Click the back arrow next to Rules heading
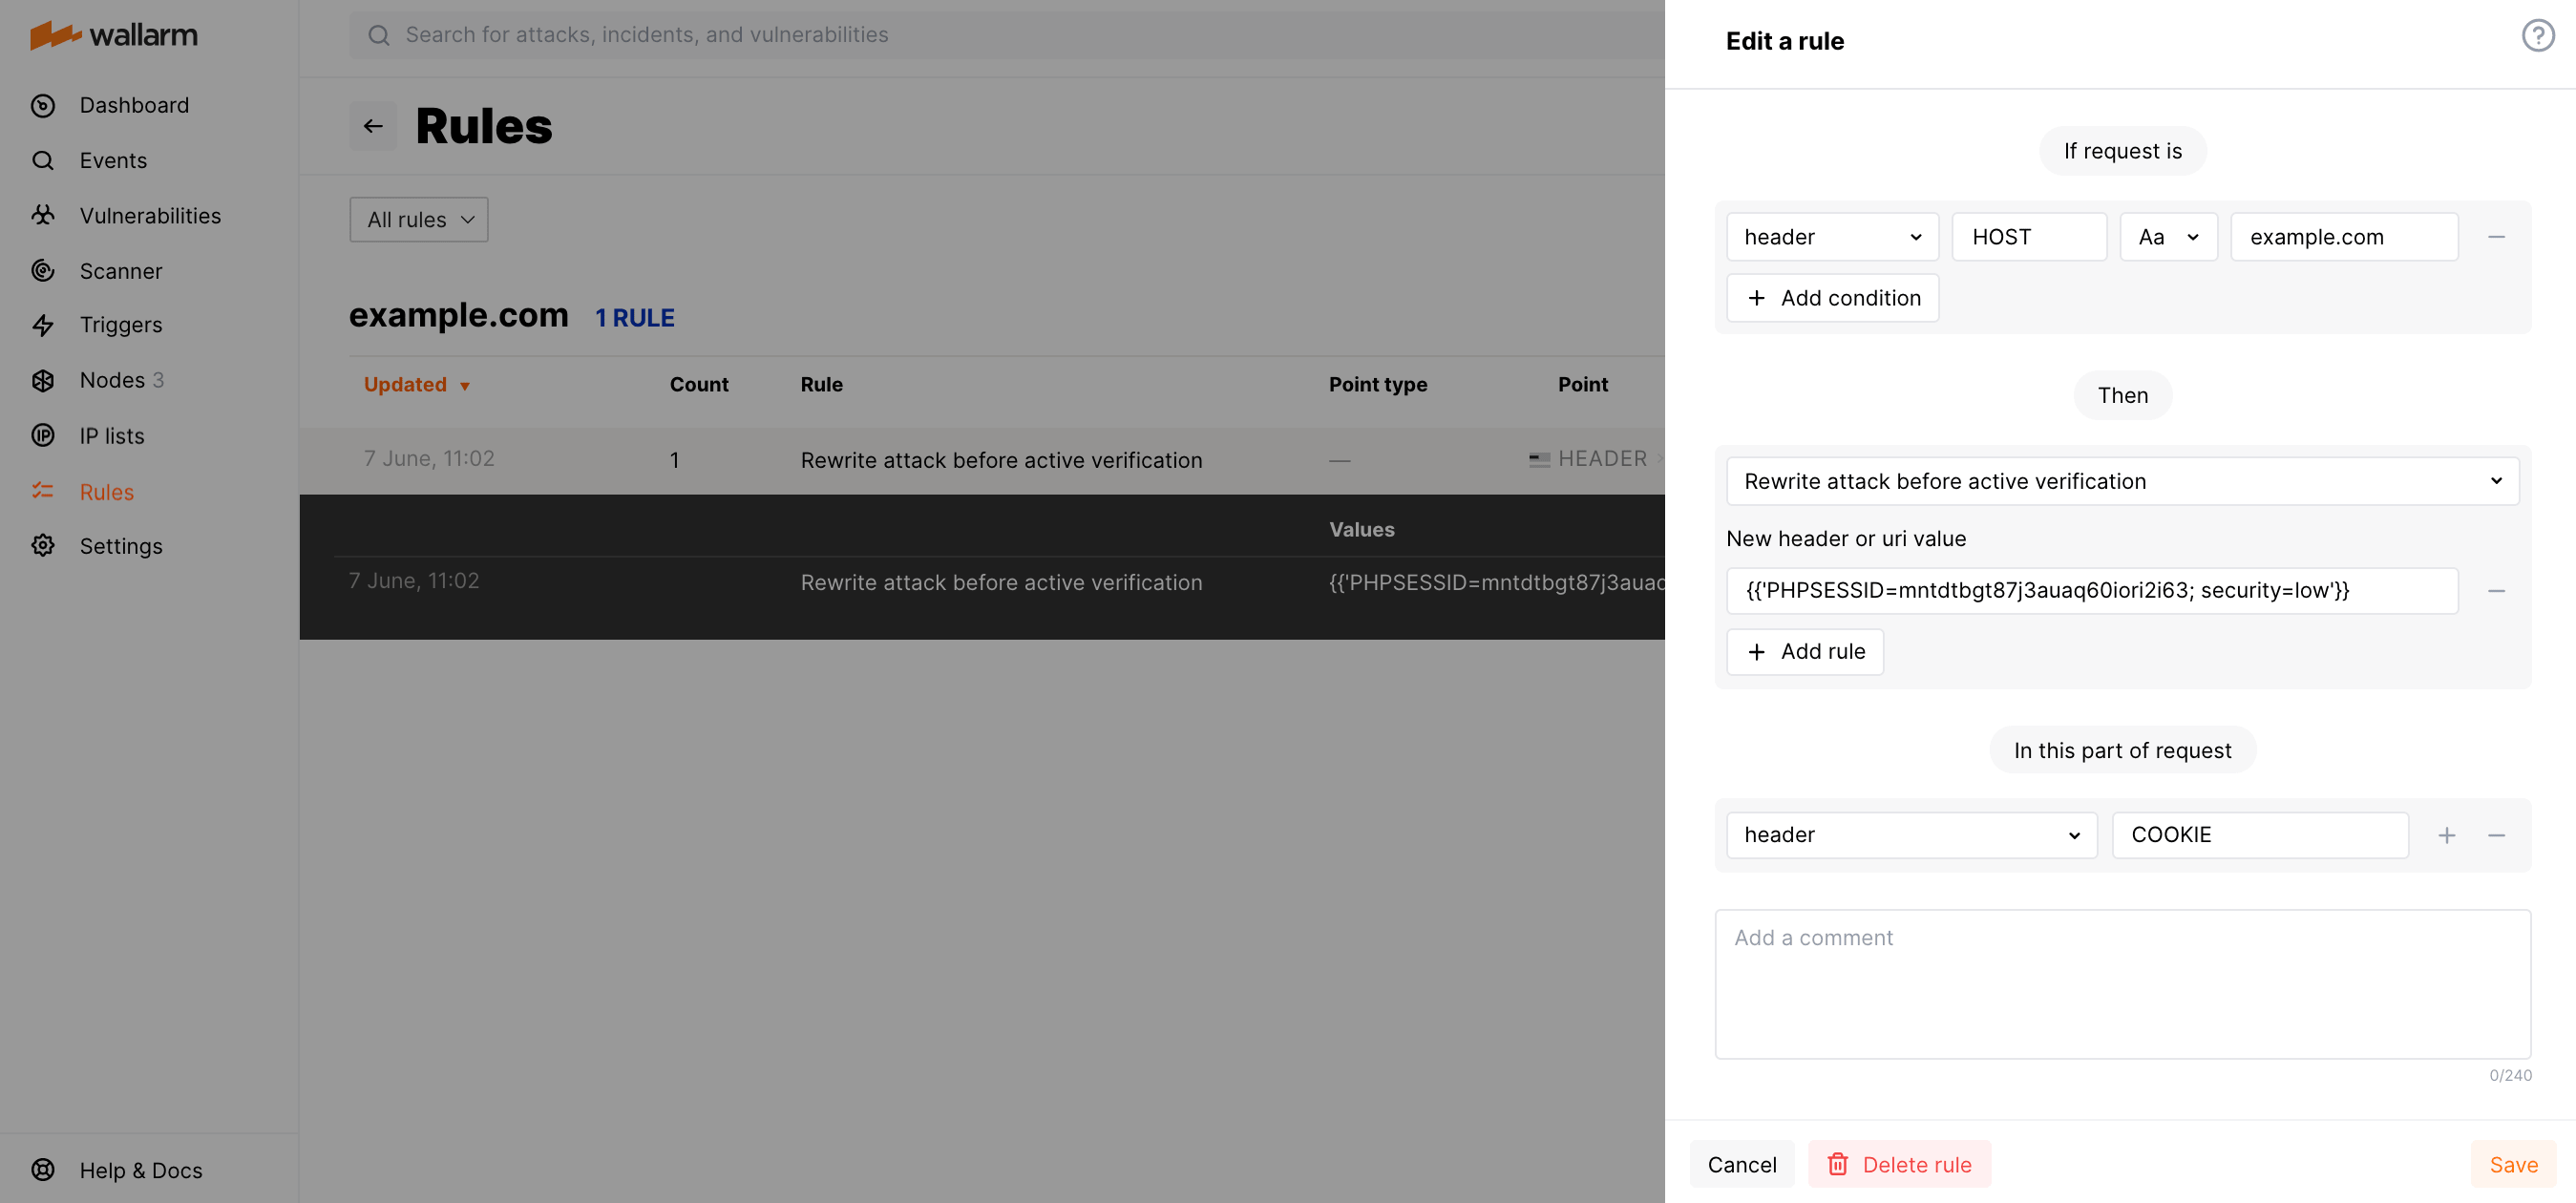This screenshot has height=1203, width=2576. point(373,126)
